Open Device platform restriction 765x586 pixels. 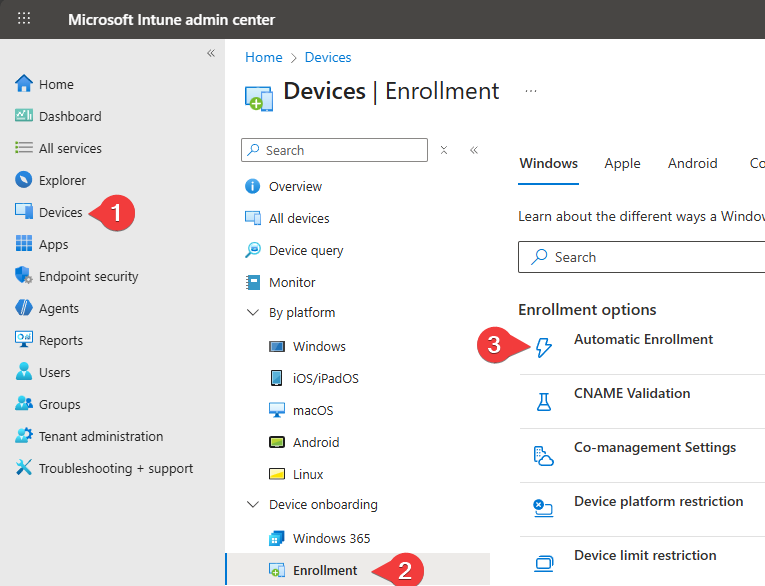click(x=659, y=502)
